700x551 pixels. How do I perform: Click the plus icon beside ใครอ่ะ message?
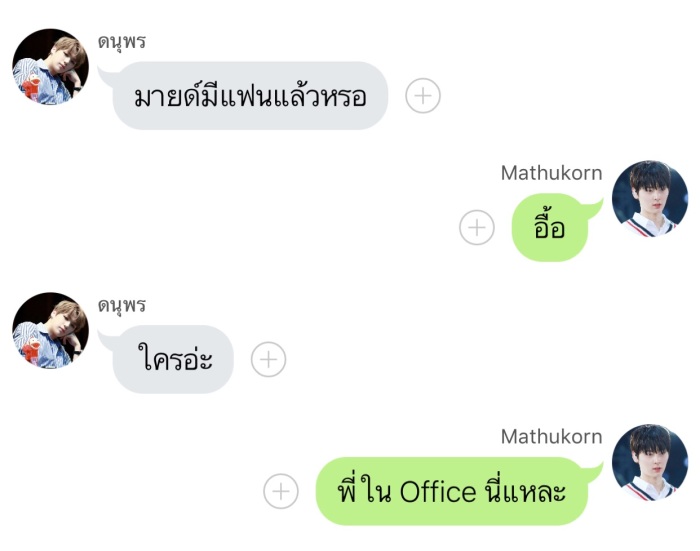(x=268, y=359)
